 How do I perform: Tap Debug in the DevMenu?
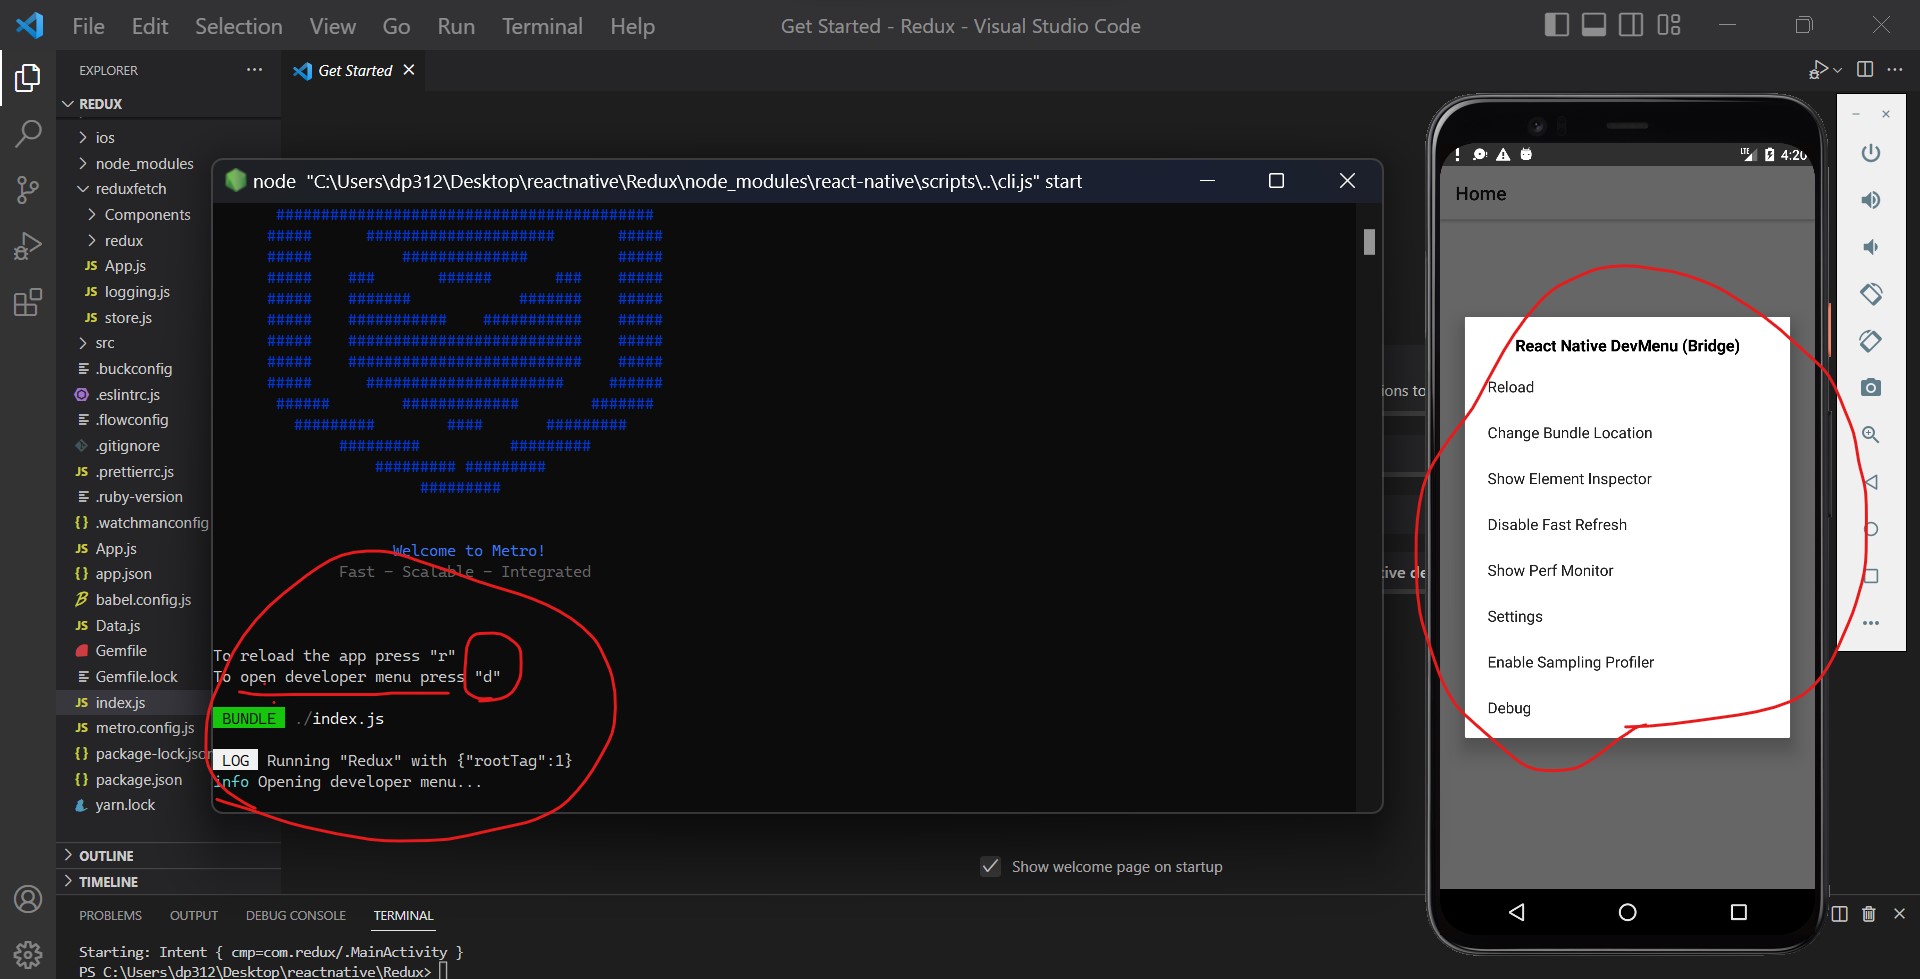tap(1508, 708)
